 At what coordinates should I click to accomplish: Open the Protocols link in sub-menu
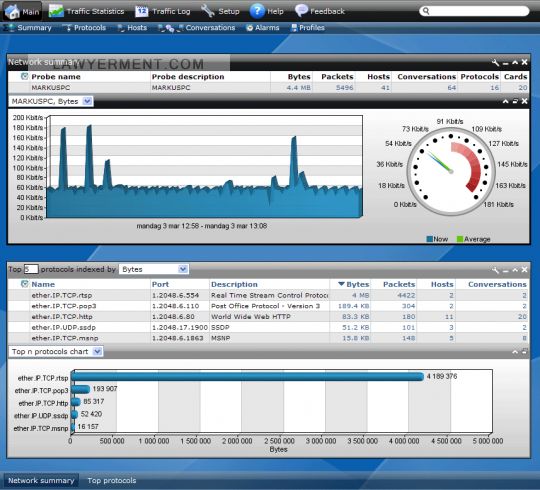coord(90,28)
